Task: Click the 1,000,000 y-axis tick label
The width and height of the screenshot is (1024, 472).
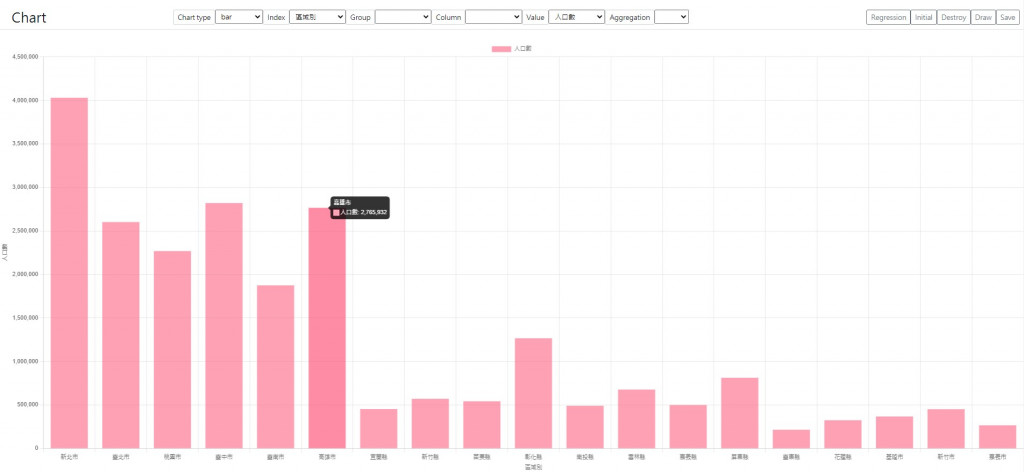Action: point(26,361)
